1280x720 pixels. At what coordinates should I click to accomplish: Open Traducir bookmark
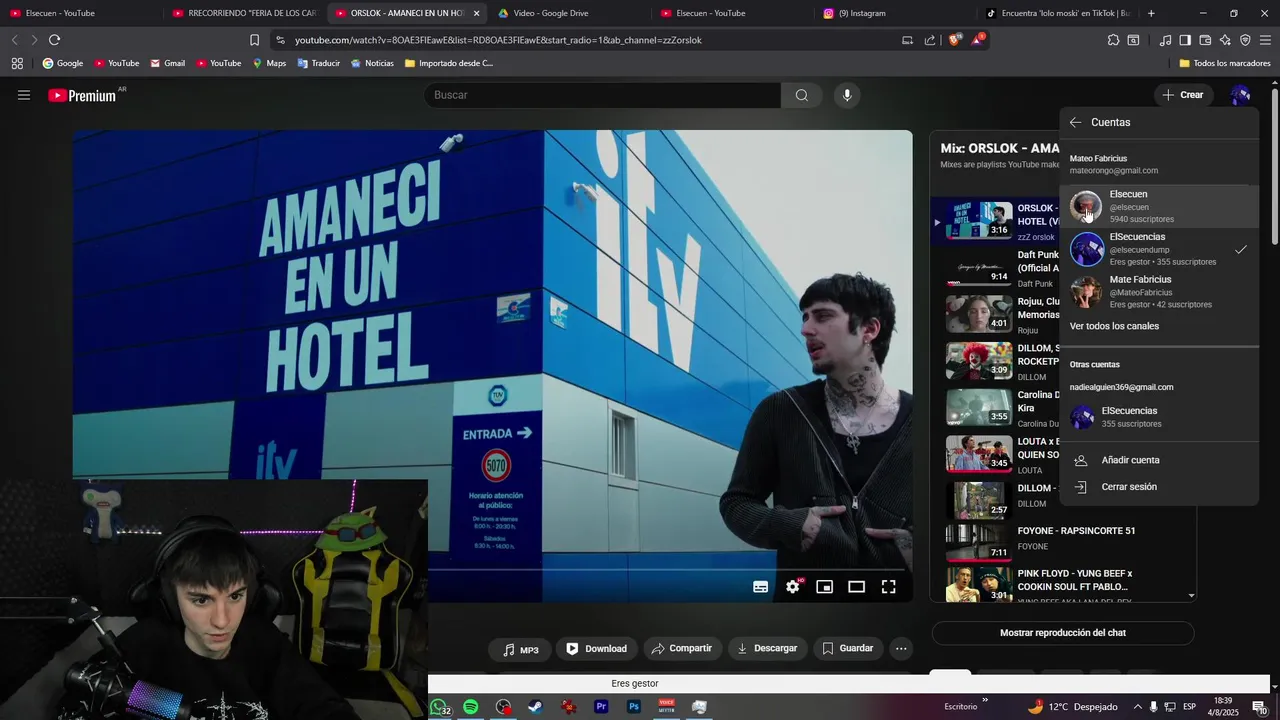point(318,63)
